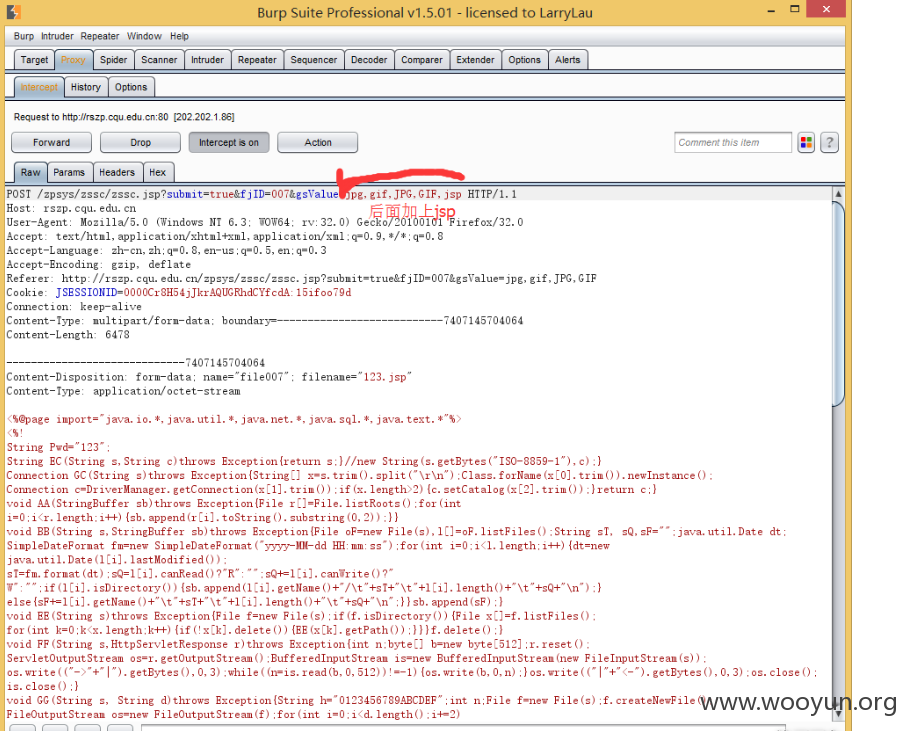
Task: Click the scrollbar up arrow
Action: coord(838,194)
